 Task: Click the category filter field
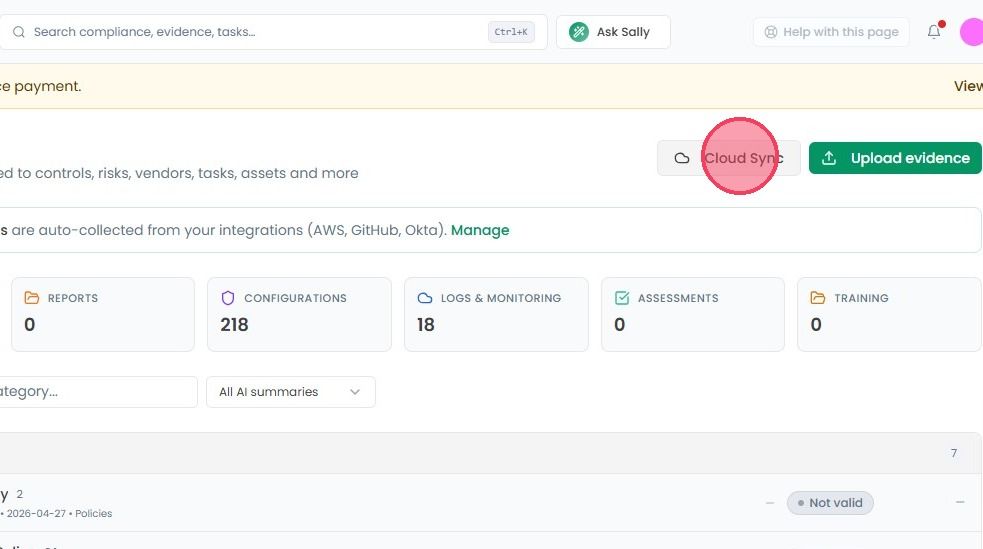(x=98, y=392)
